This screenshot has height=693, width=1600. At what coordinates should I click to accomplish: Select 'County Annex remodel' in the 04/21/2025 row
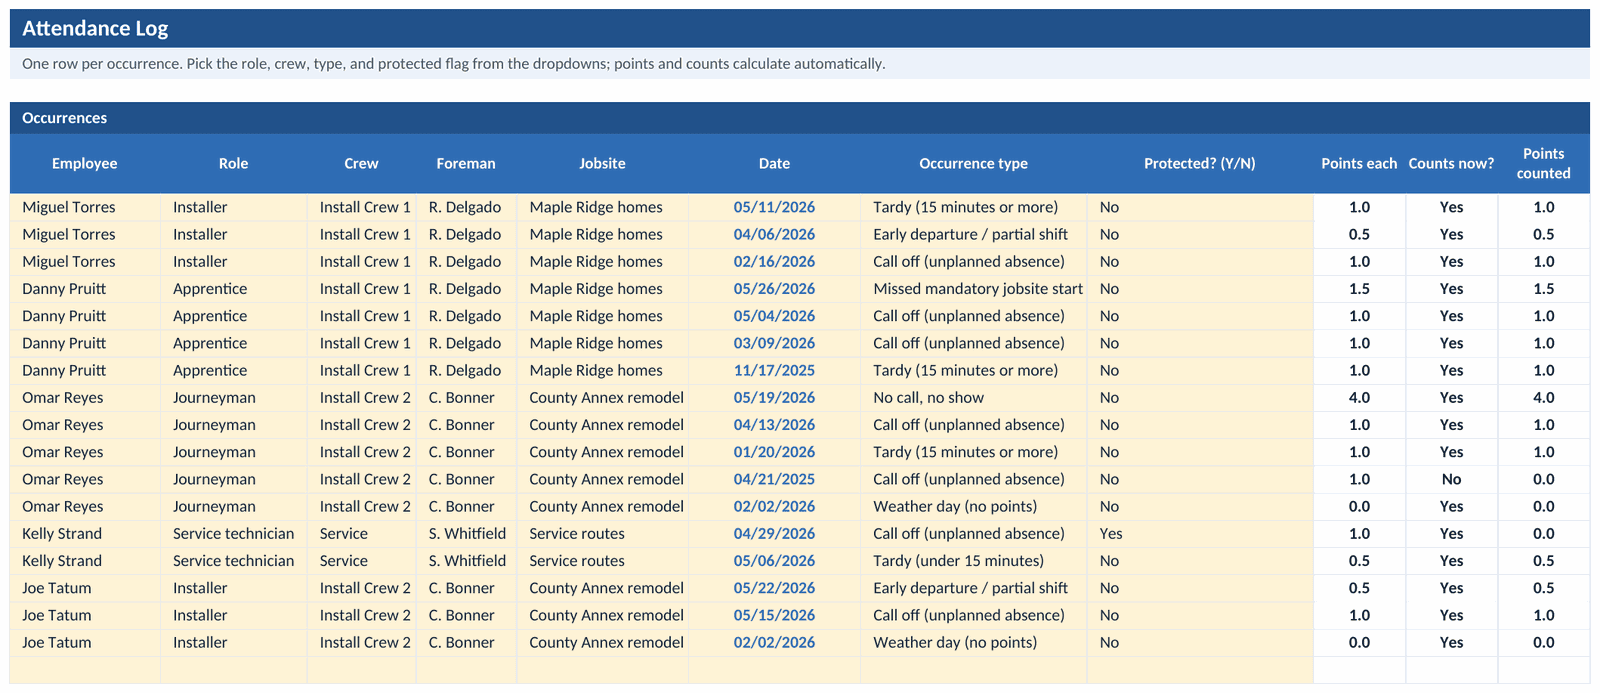(602, 479)
